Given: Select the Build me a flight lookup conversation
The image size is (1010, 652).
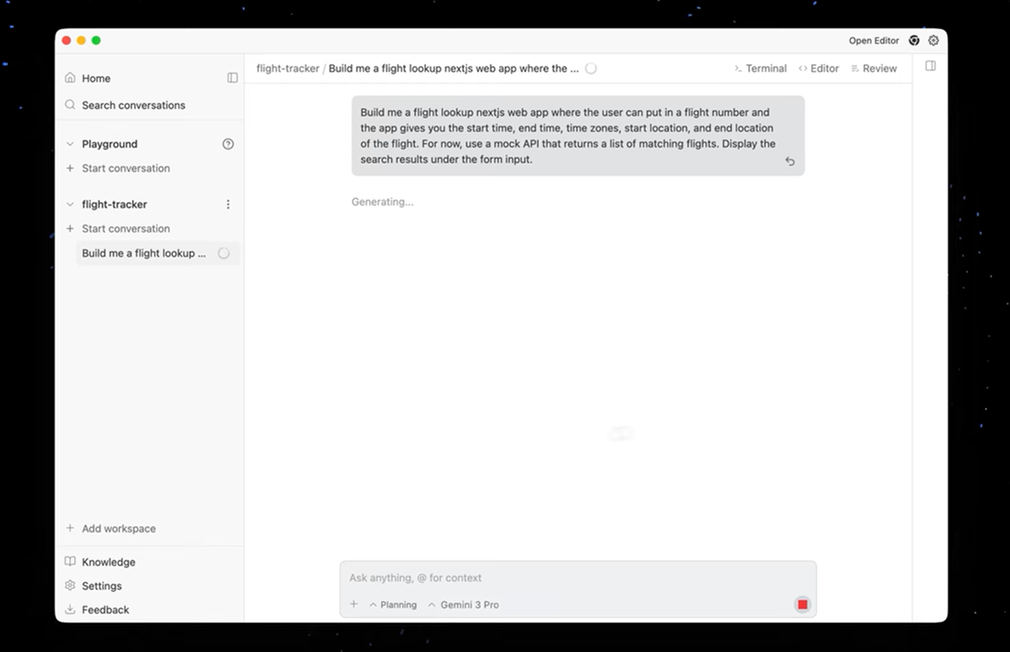Looking at the screenshot, I should [144, 253].
